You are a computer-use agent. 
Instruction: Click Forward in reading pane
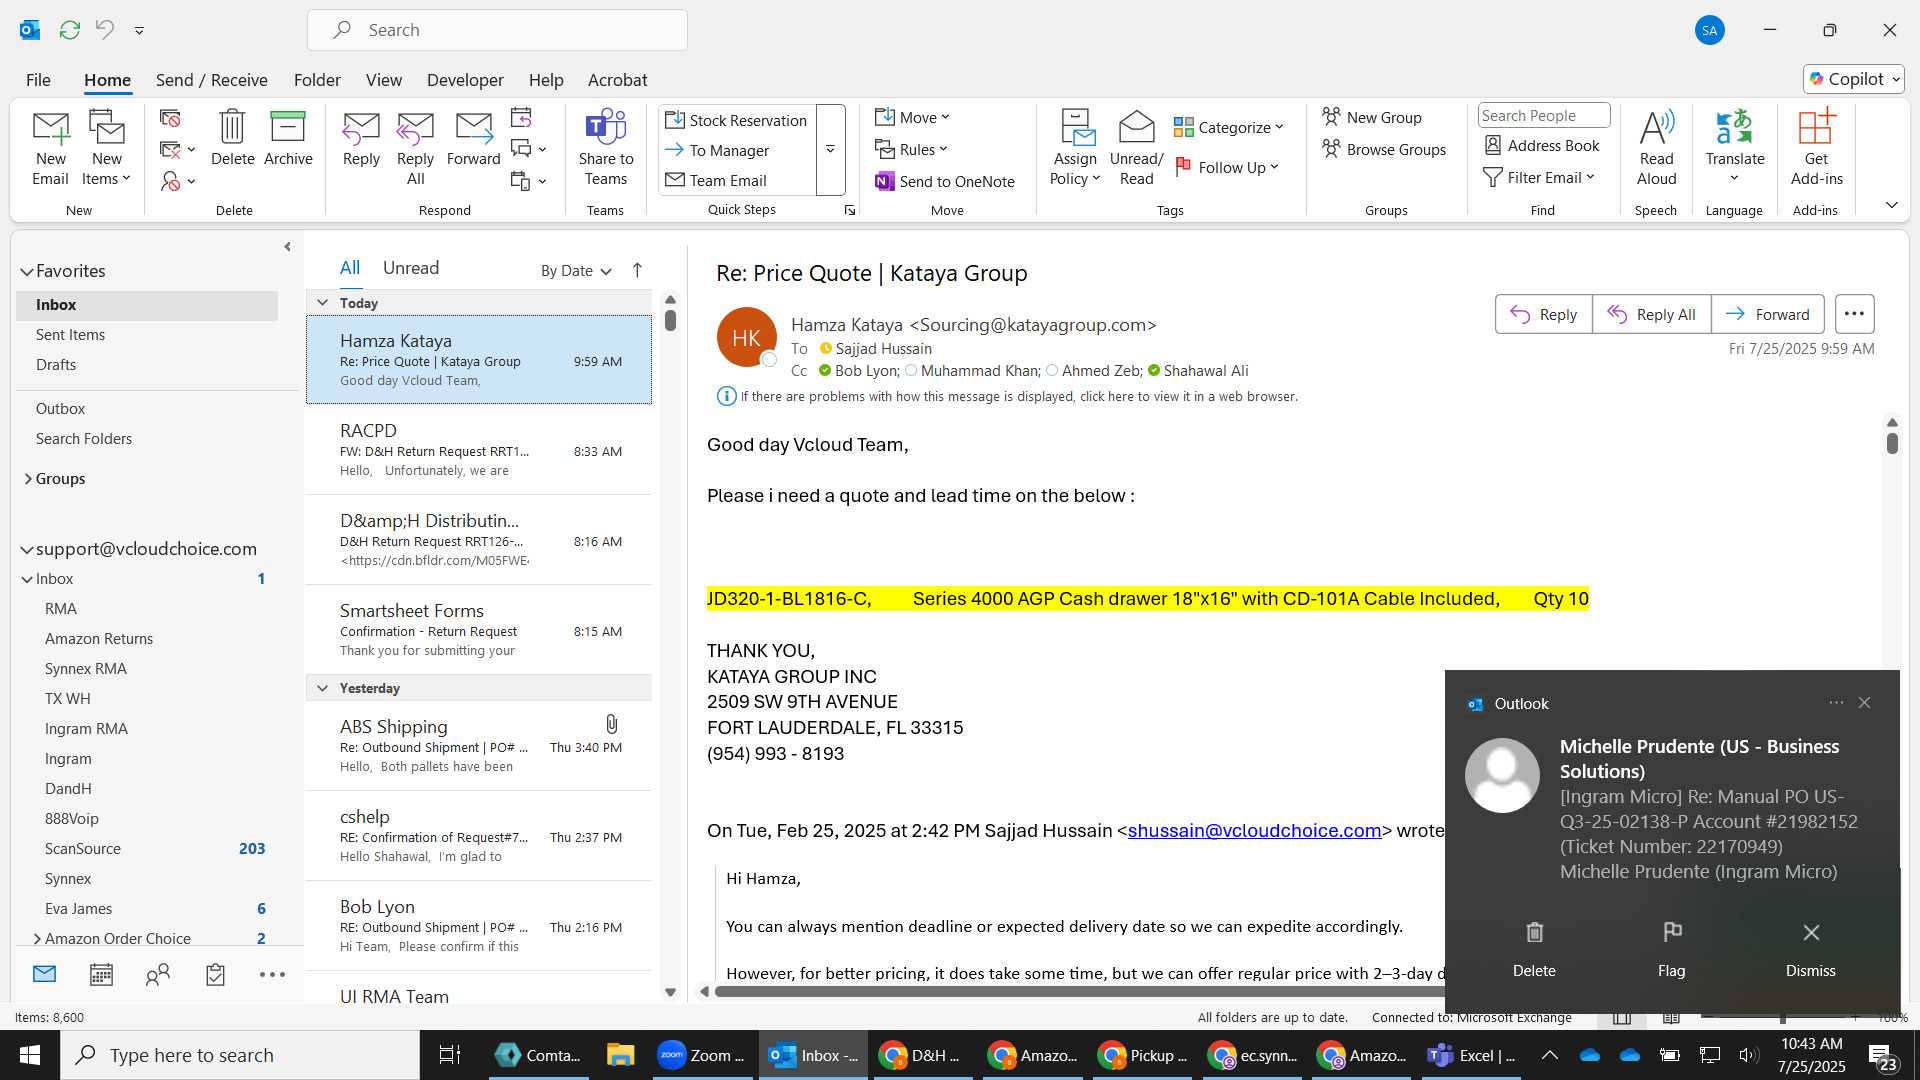coord(1767,314)
